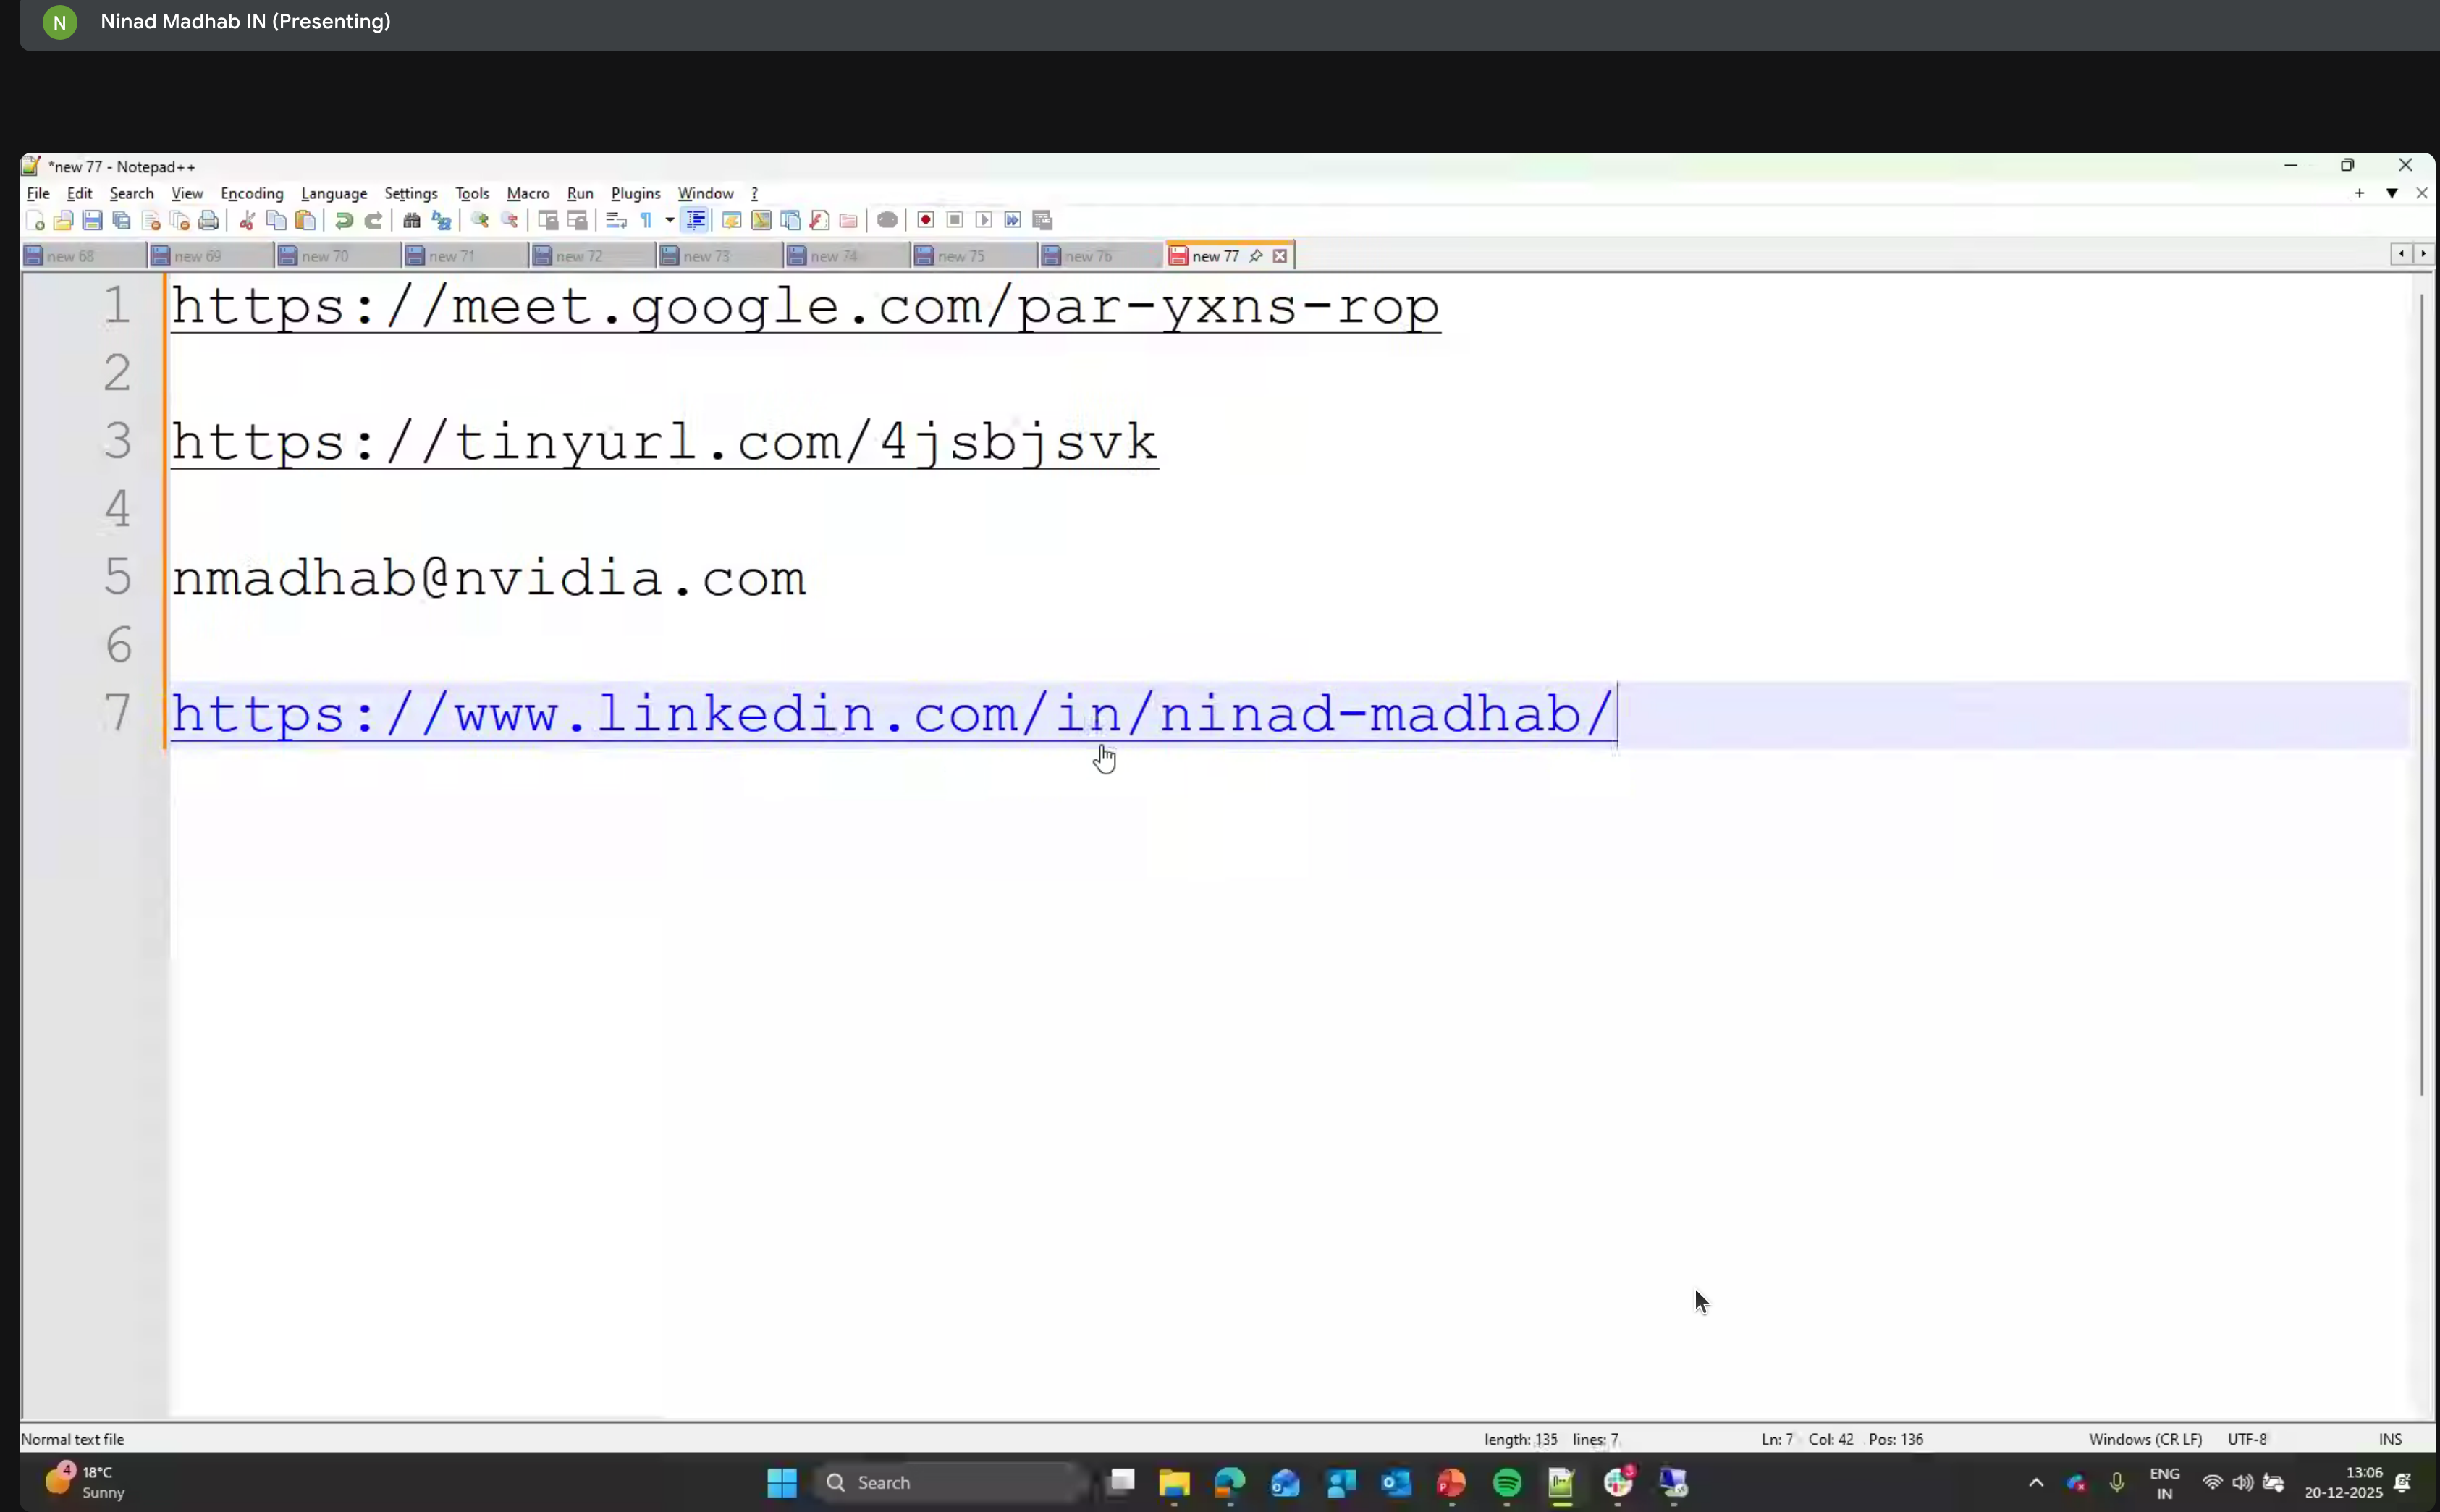Select the Cut tool in toolbar

tap(248, 220)
